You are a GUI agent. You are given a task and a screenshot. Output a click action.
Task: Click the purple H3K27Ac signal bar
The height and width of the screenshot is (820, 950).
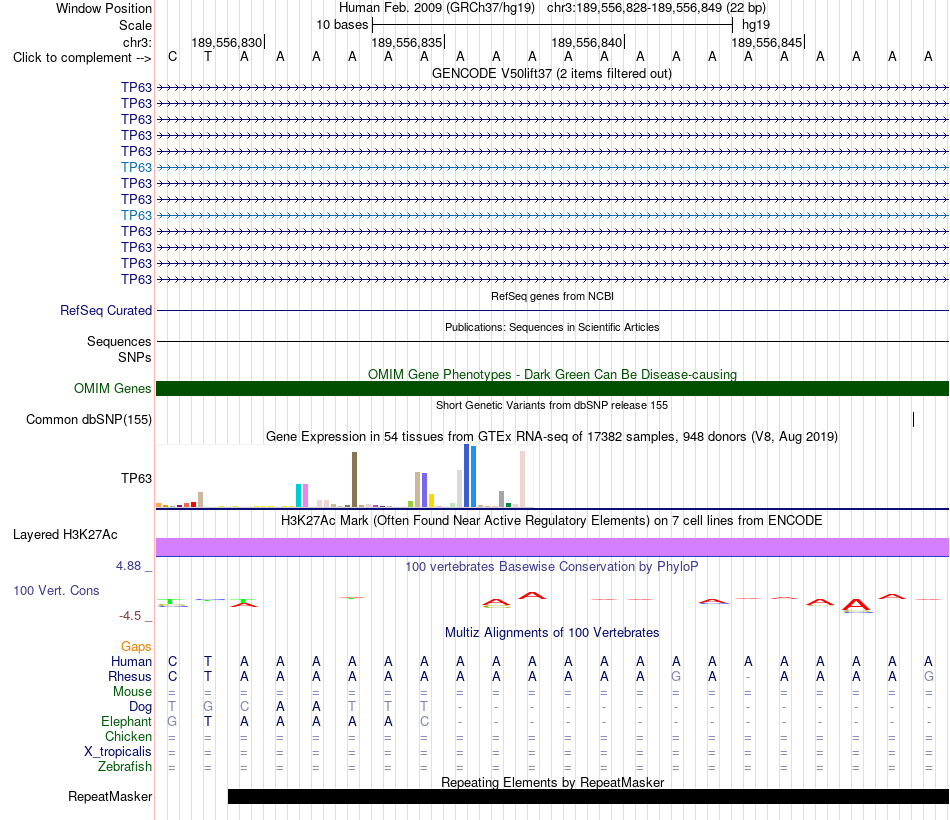tap(552, 547)
